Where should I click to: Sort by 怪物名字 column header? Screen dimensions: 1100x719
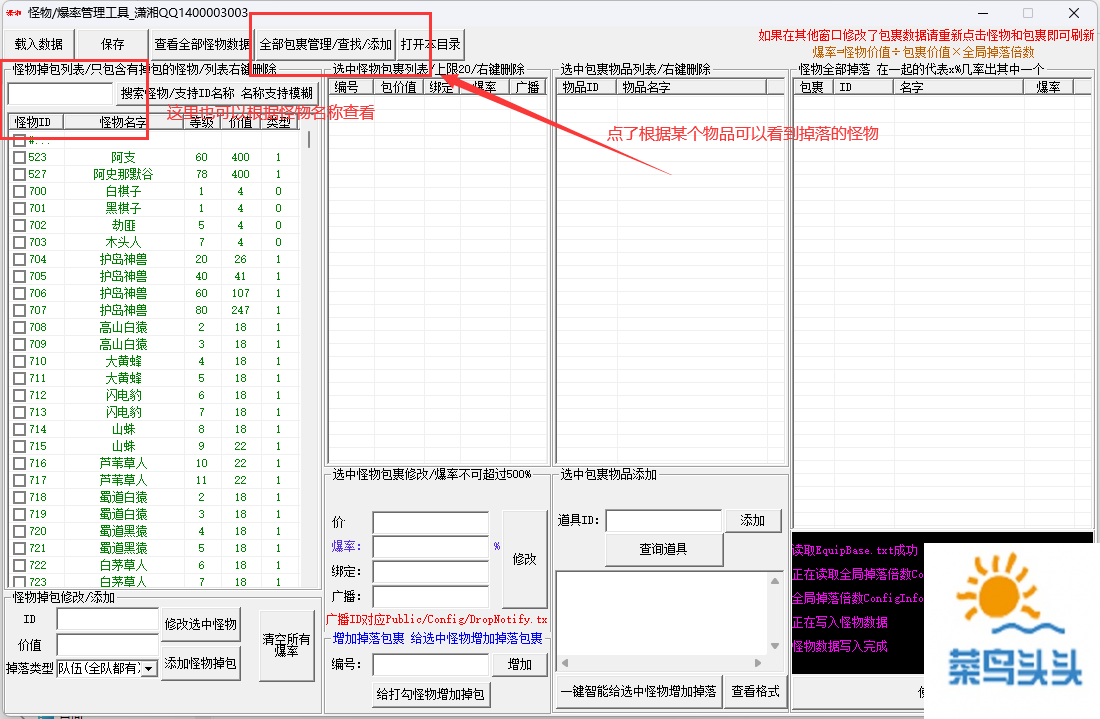[123, 122]
